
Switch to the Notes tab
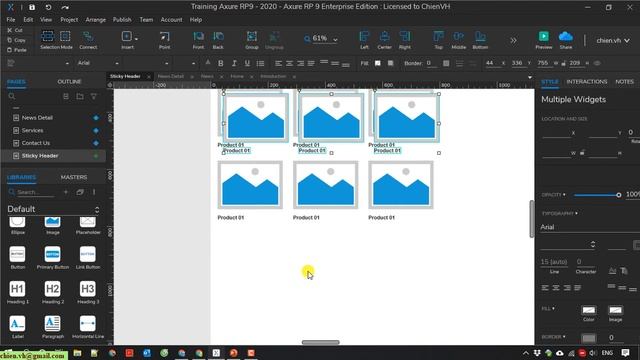pos(624,82)
